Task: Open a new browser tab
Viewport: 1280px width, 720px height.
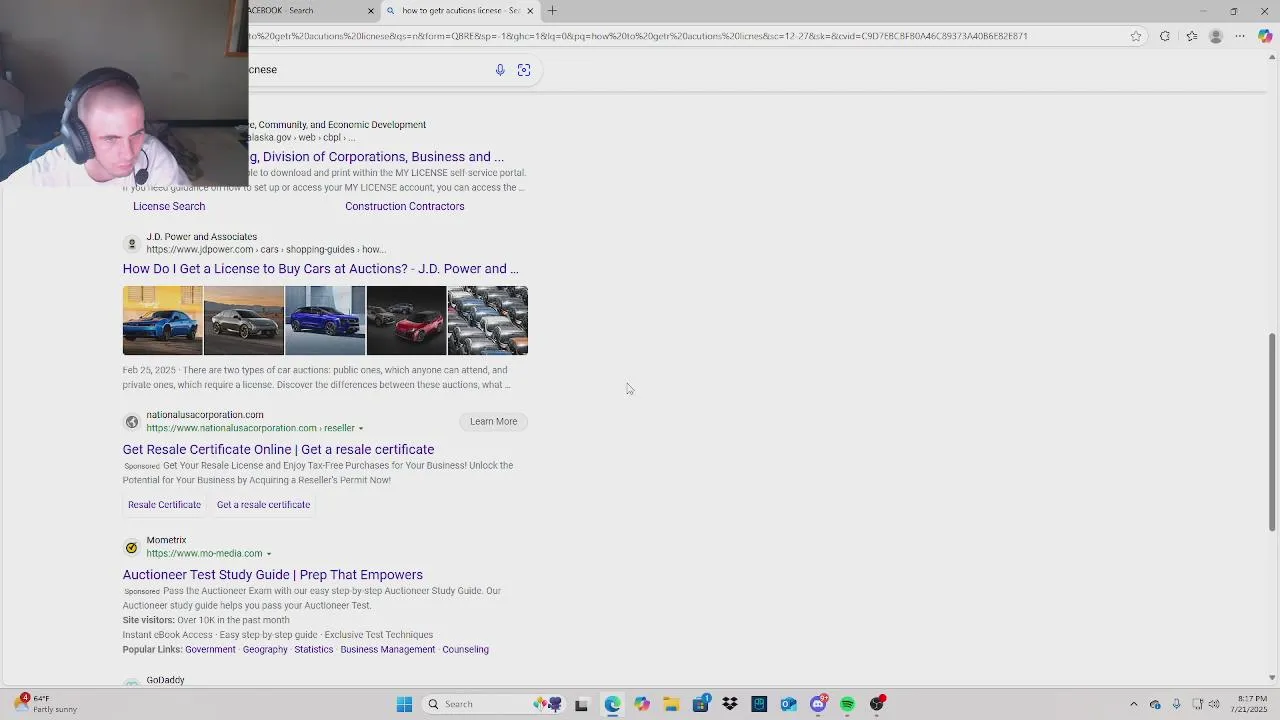Action: tap(552, 11)
